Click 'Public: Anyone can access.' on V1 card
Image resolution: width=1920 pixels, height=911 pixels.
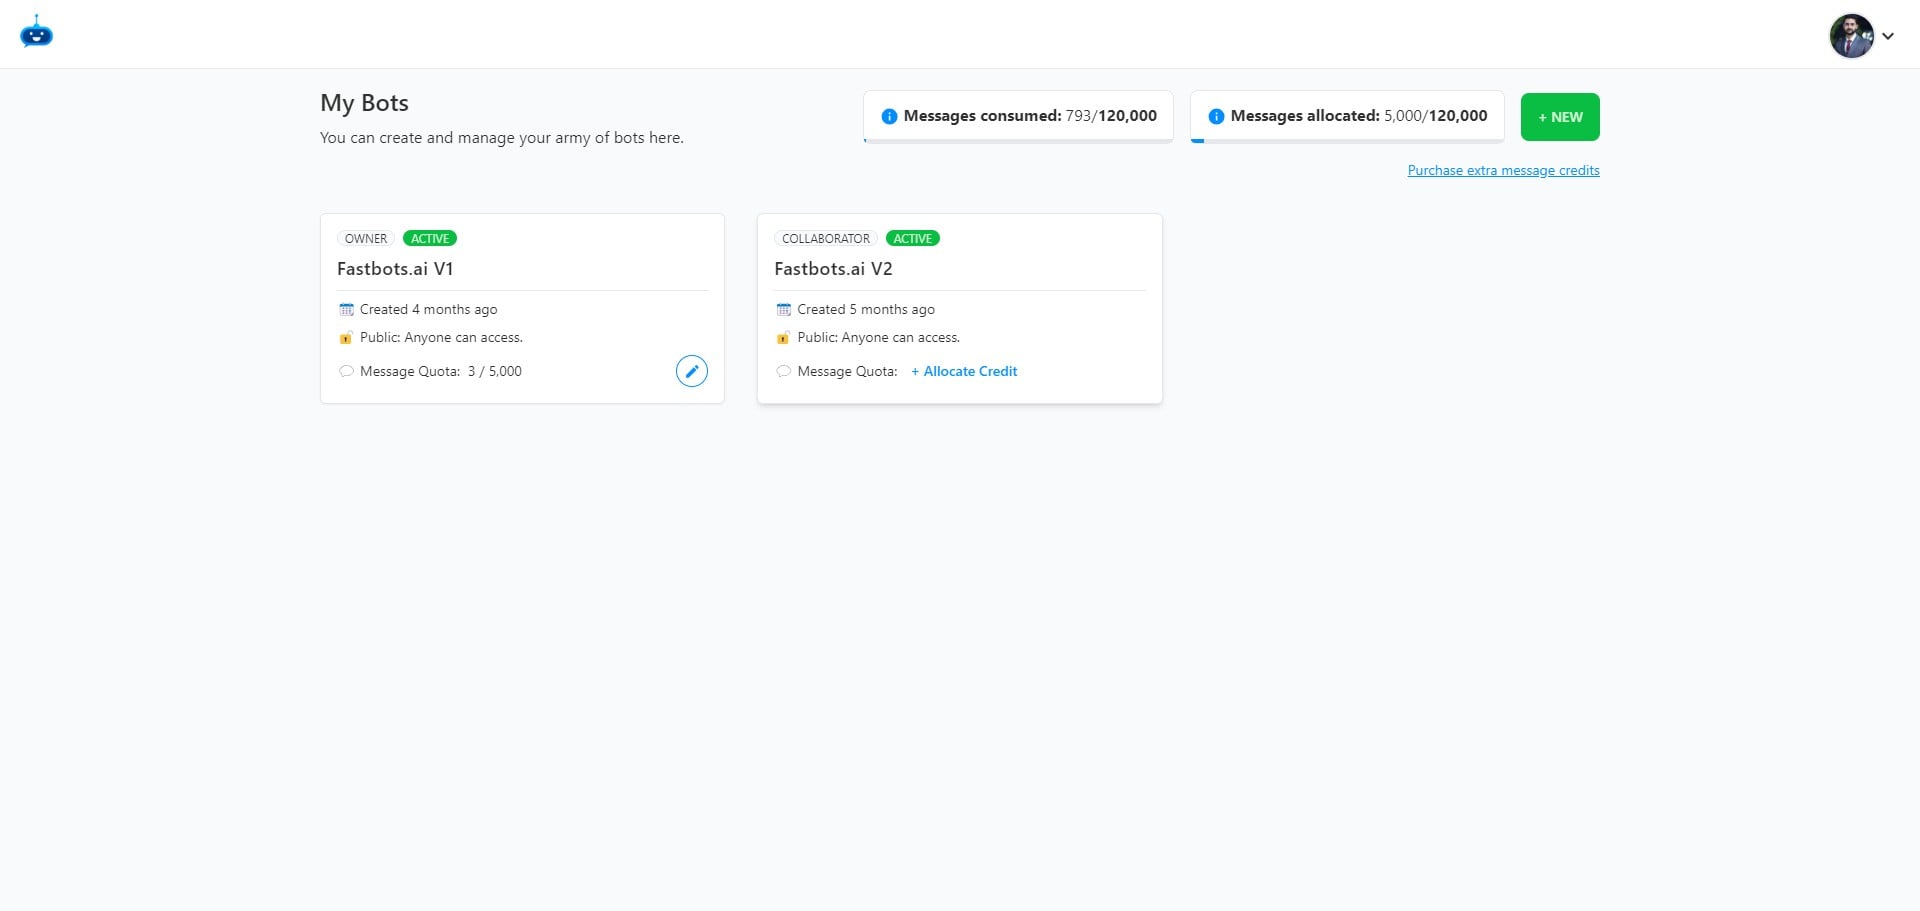(441, 337)
